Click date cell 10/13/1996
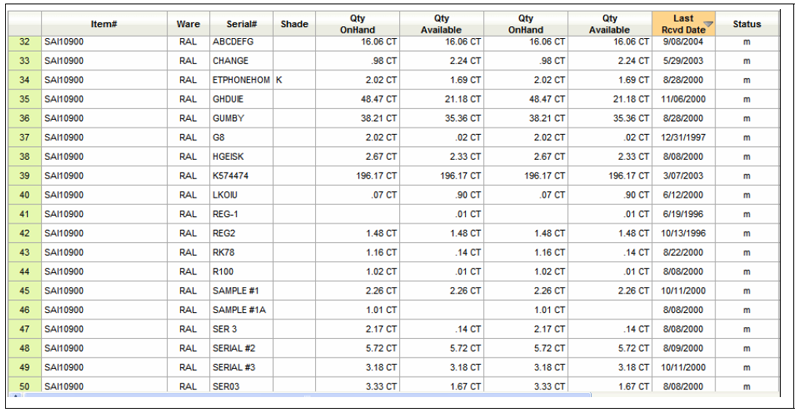Viewport: 800px width, 410px height. coord(684,233)
